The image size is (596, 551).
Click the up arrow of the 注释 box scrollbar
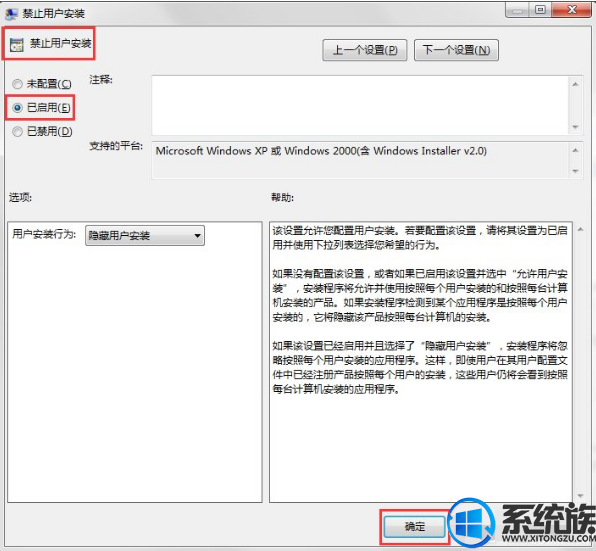pos(575,84)
